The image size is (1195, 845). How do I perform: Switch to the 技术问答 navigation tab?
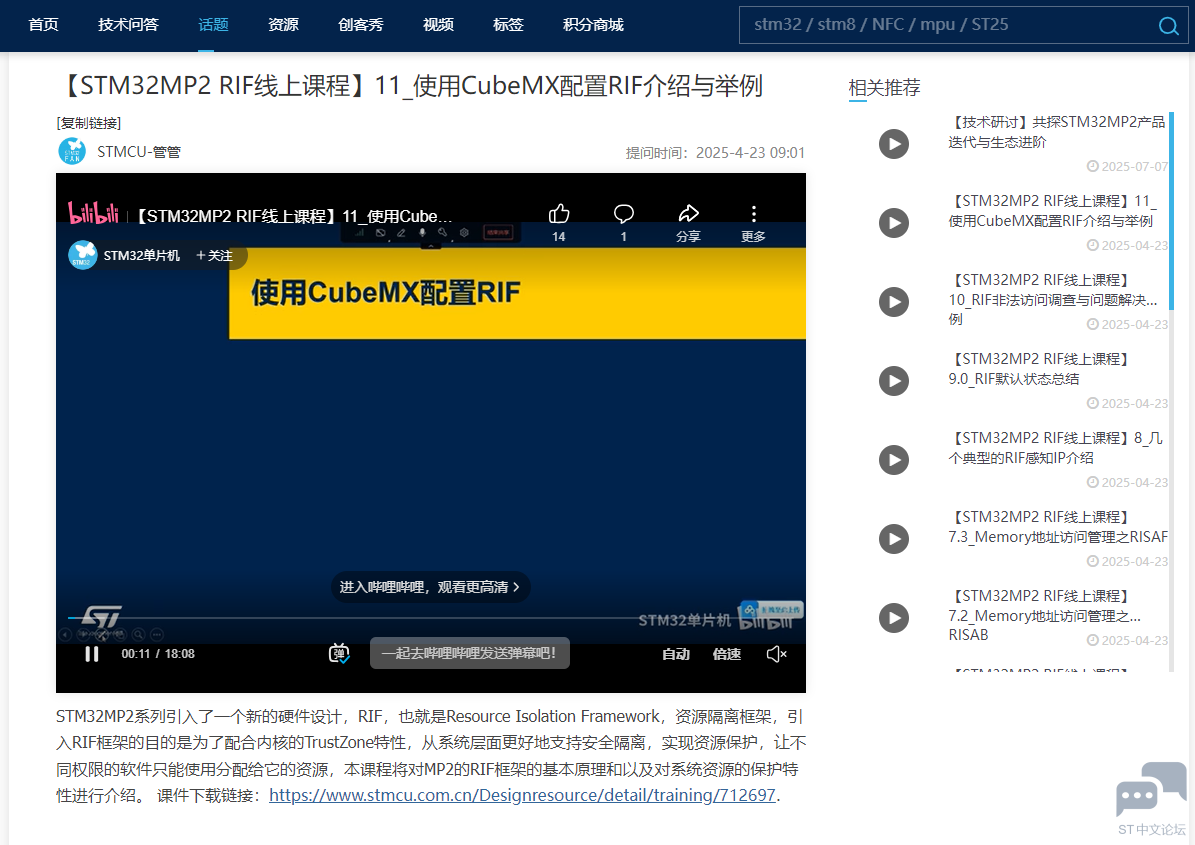(128, 25)
